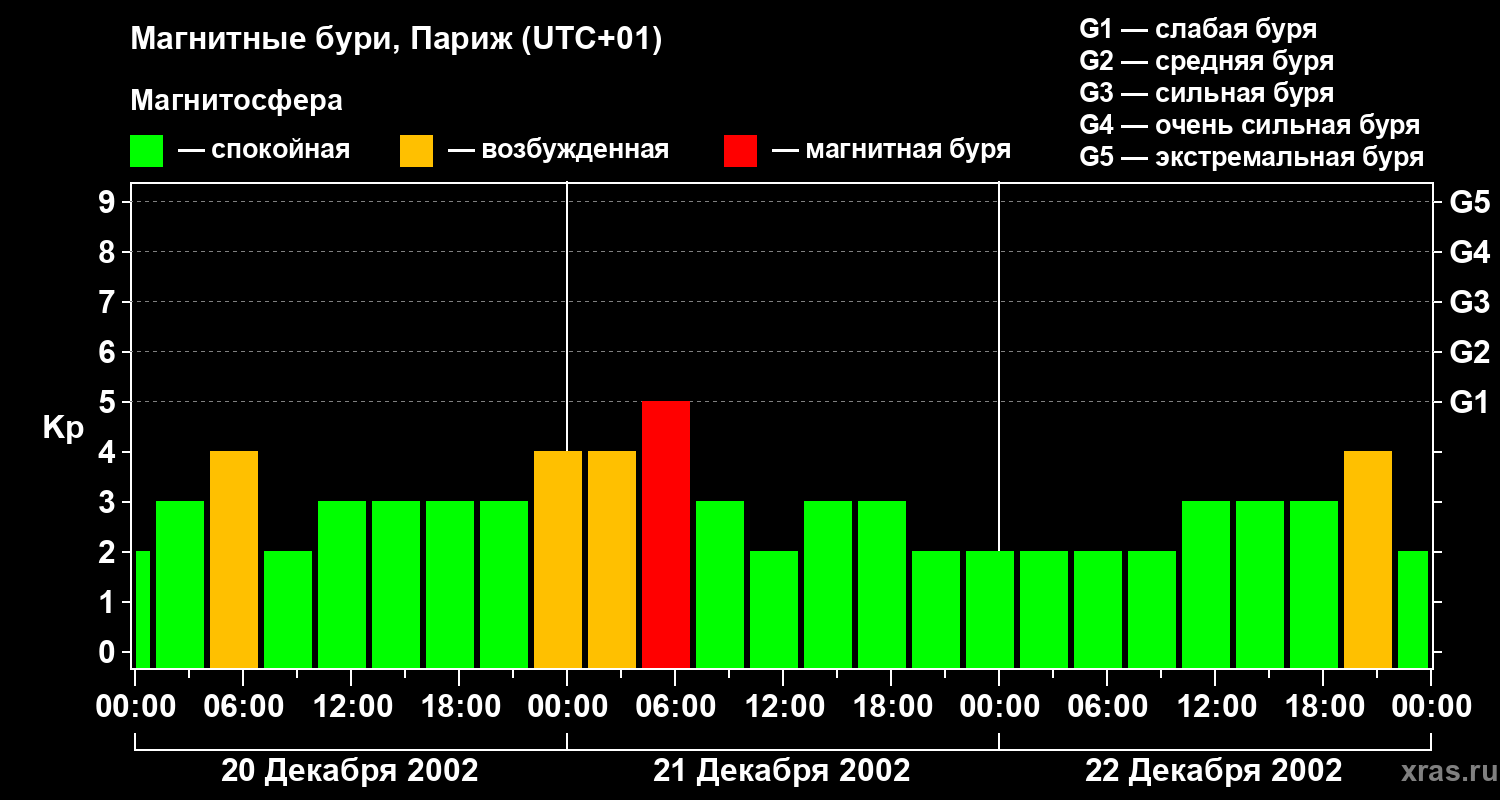Select the orange Kp 4 bar on 21 Декабря

612,560
